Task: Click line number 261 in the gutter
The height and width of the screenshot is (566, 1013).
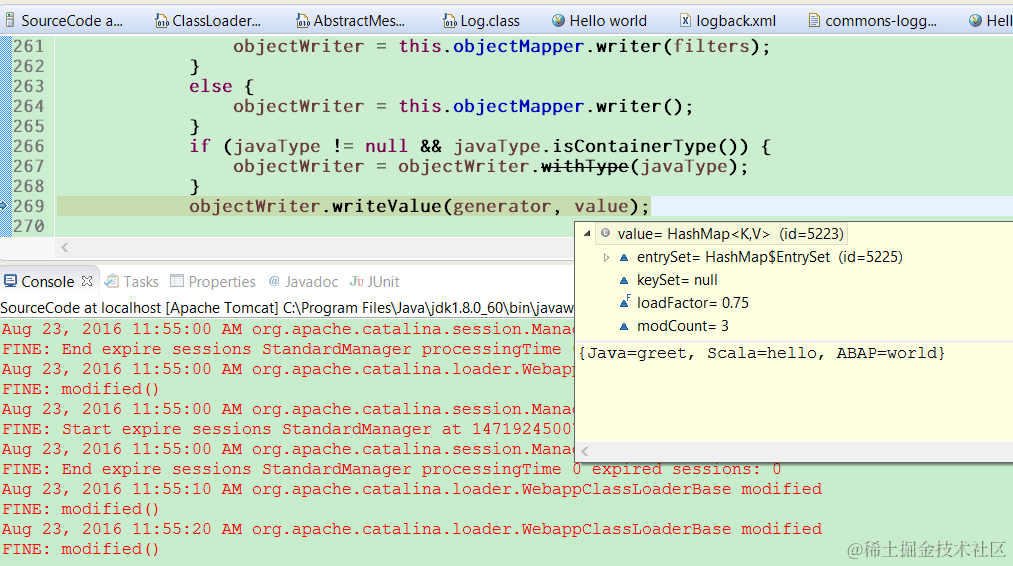Action: [x=28, y=47]
